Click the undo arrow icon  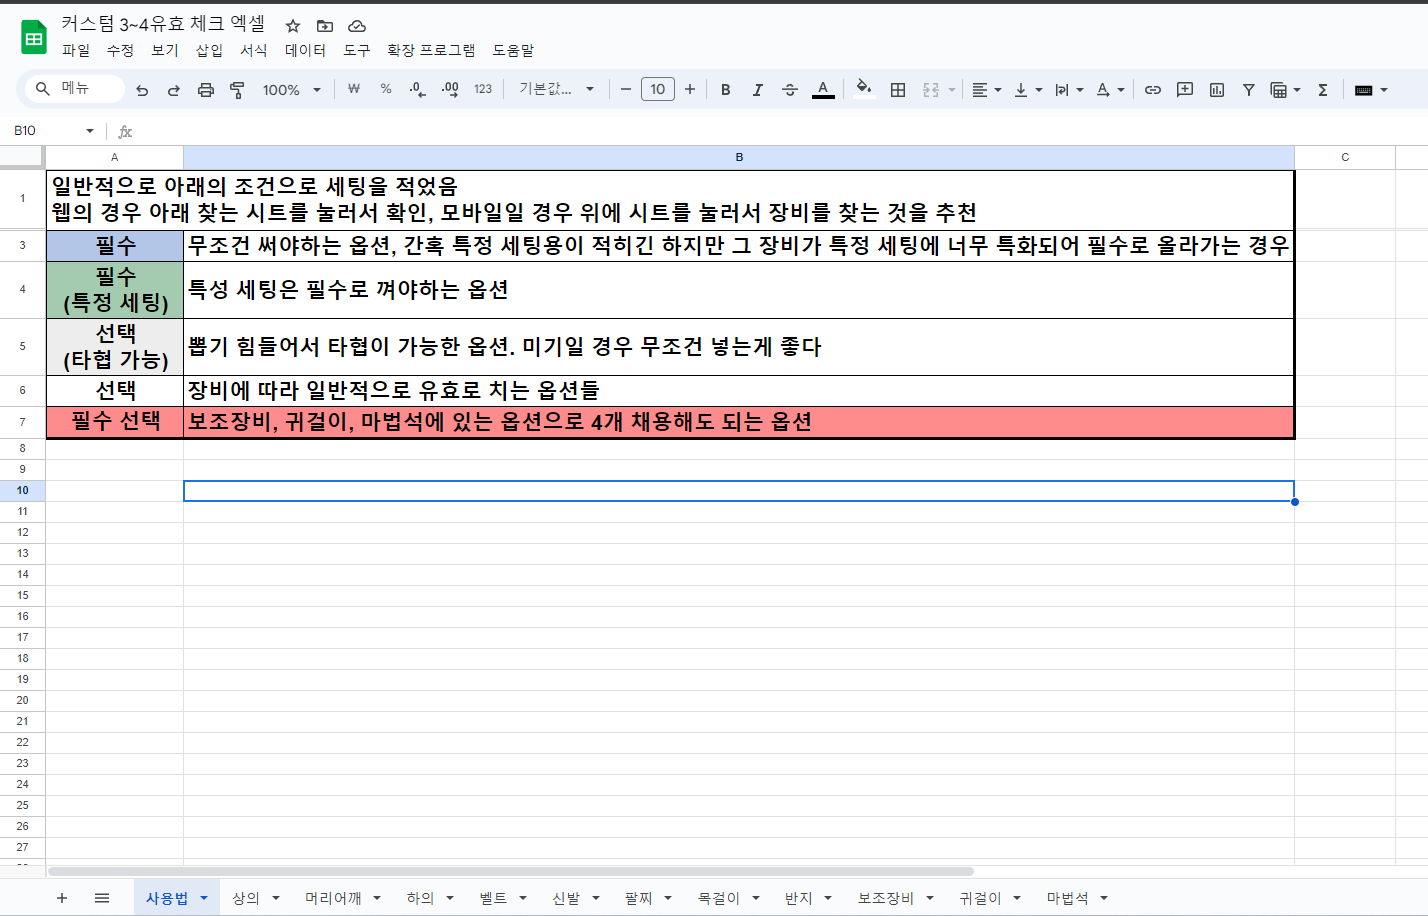tap(142, 90)
